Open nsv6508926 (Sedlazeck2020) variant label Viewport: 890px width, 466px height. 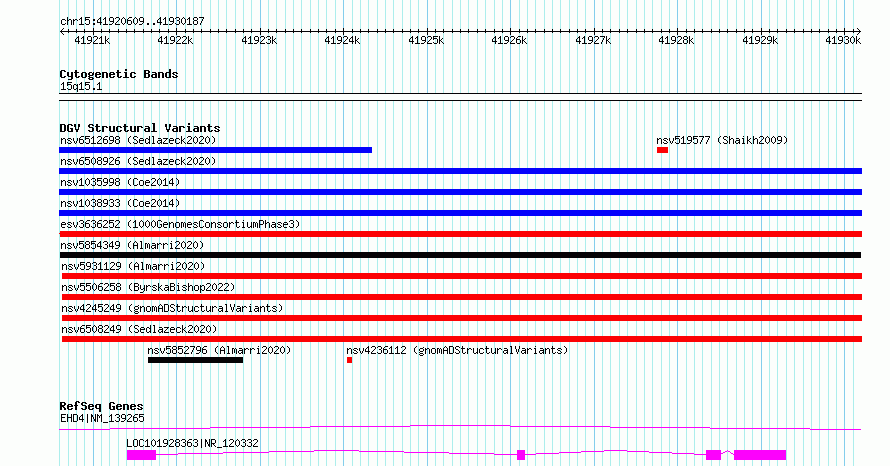pyautogui.click(x=138, y=161)
